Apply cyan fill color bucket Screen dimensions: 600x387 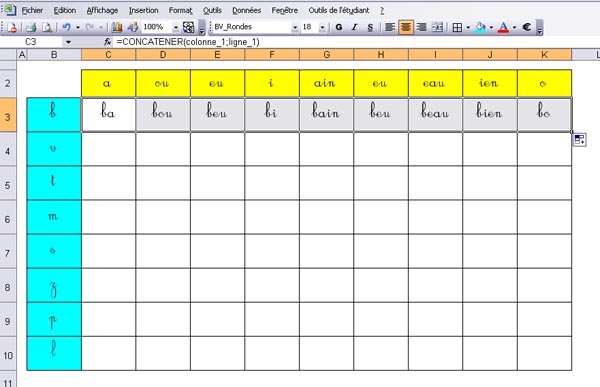tap(480, 27)
